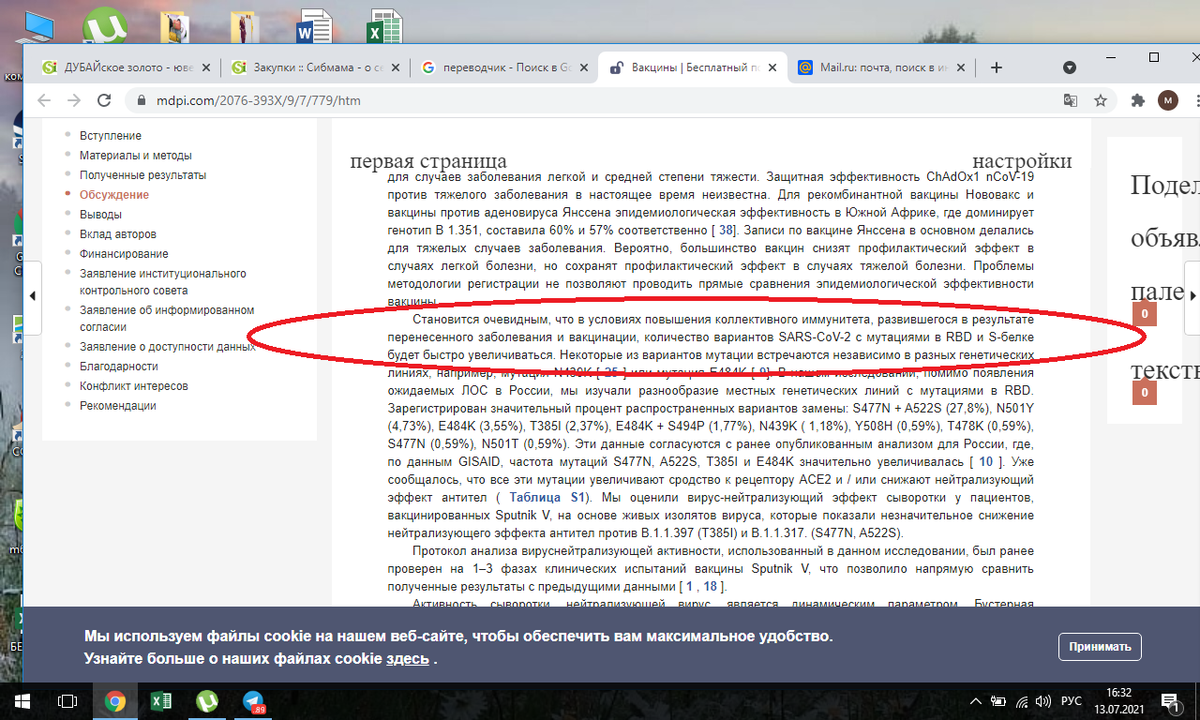The image size is (1200, 720).
Task: Expand the right panel arrow
Action: (1191, 296)
